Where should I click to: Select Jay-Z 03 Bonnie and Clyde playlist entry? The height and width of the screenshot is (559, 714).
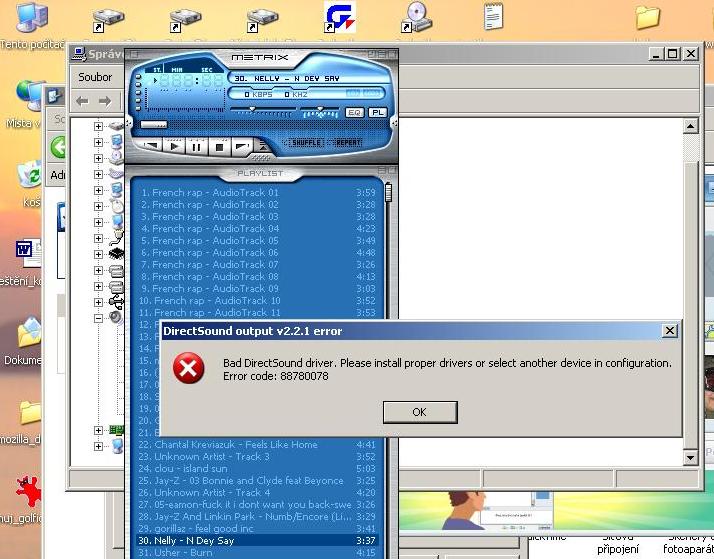[x=258, y=481]
